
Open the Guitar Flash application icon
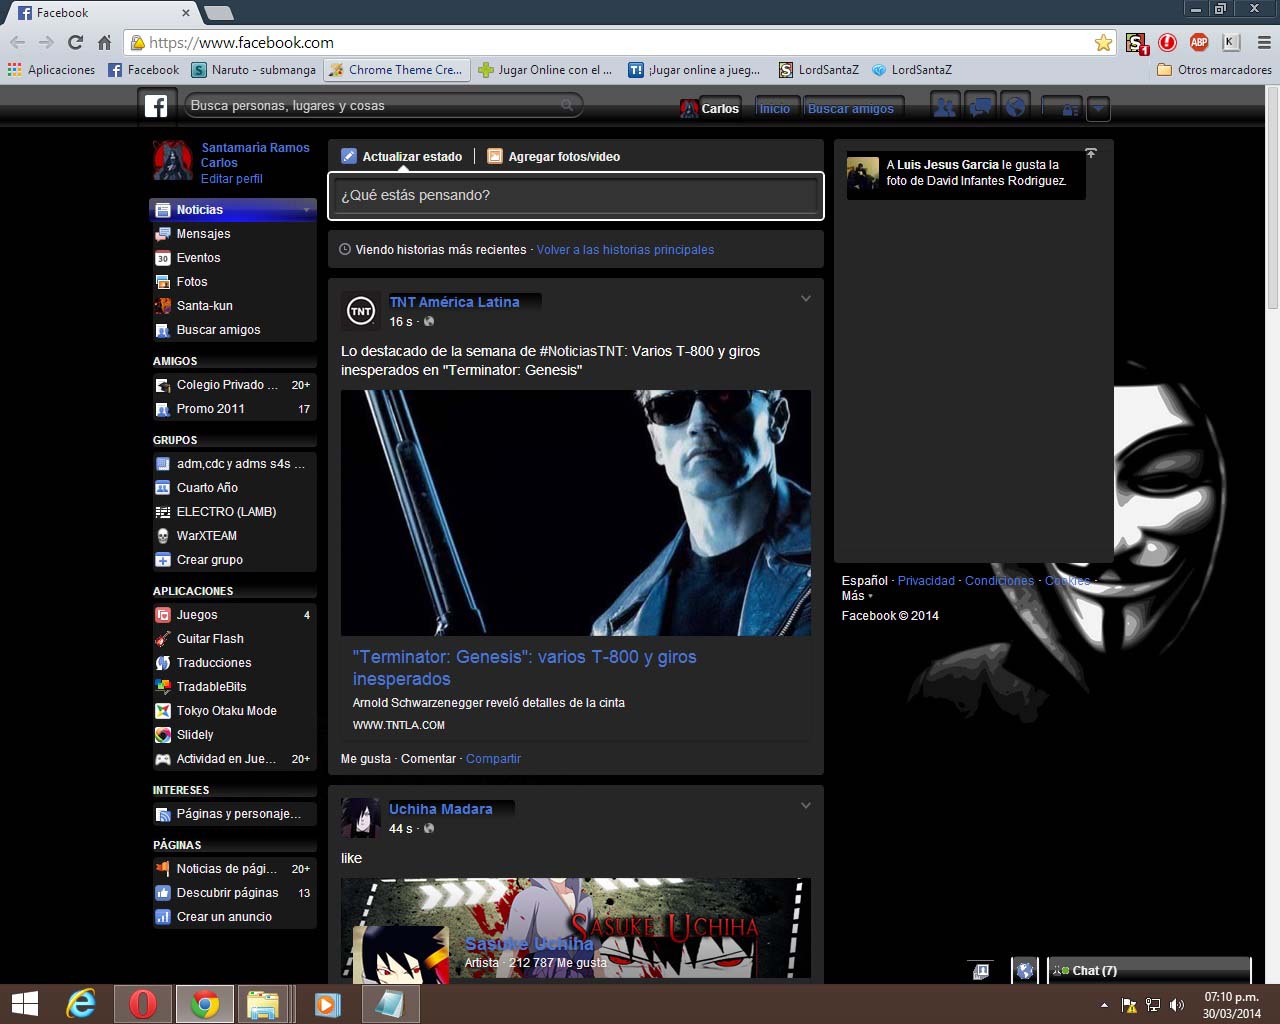(163, 638)
